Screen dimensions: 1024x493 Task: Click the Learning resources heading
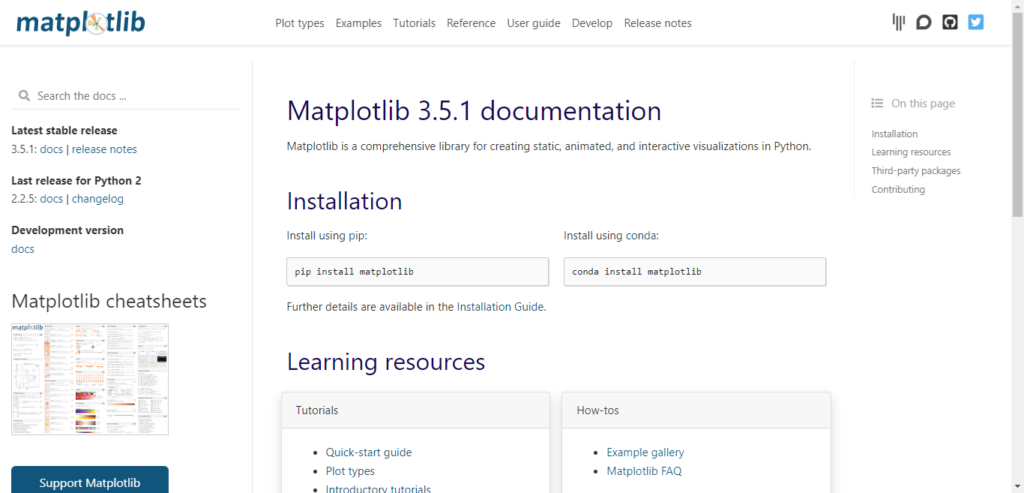[x=386, y=362]
